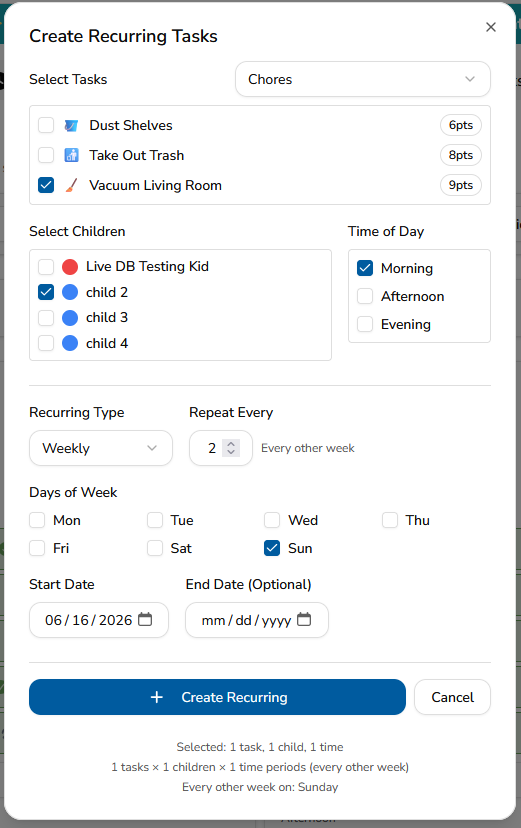Check the child 3 checkbox

tap(46, 317)
